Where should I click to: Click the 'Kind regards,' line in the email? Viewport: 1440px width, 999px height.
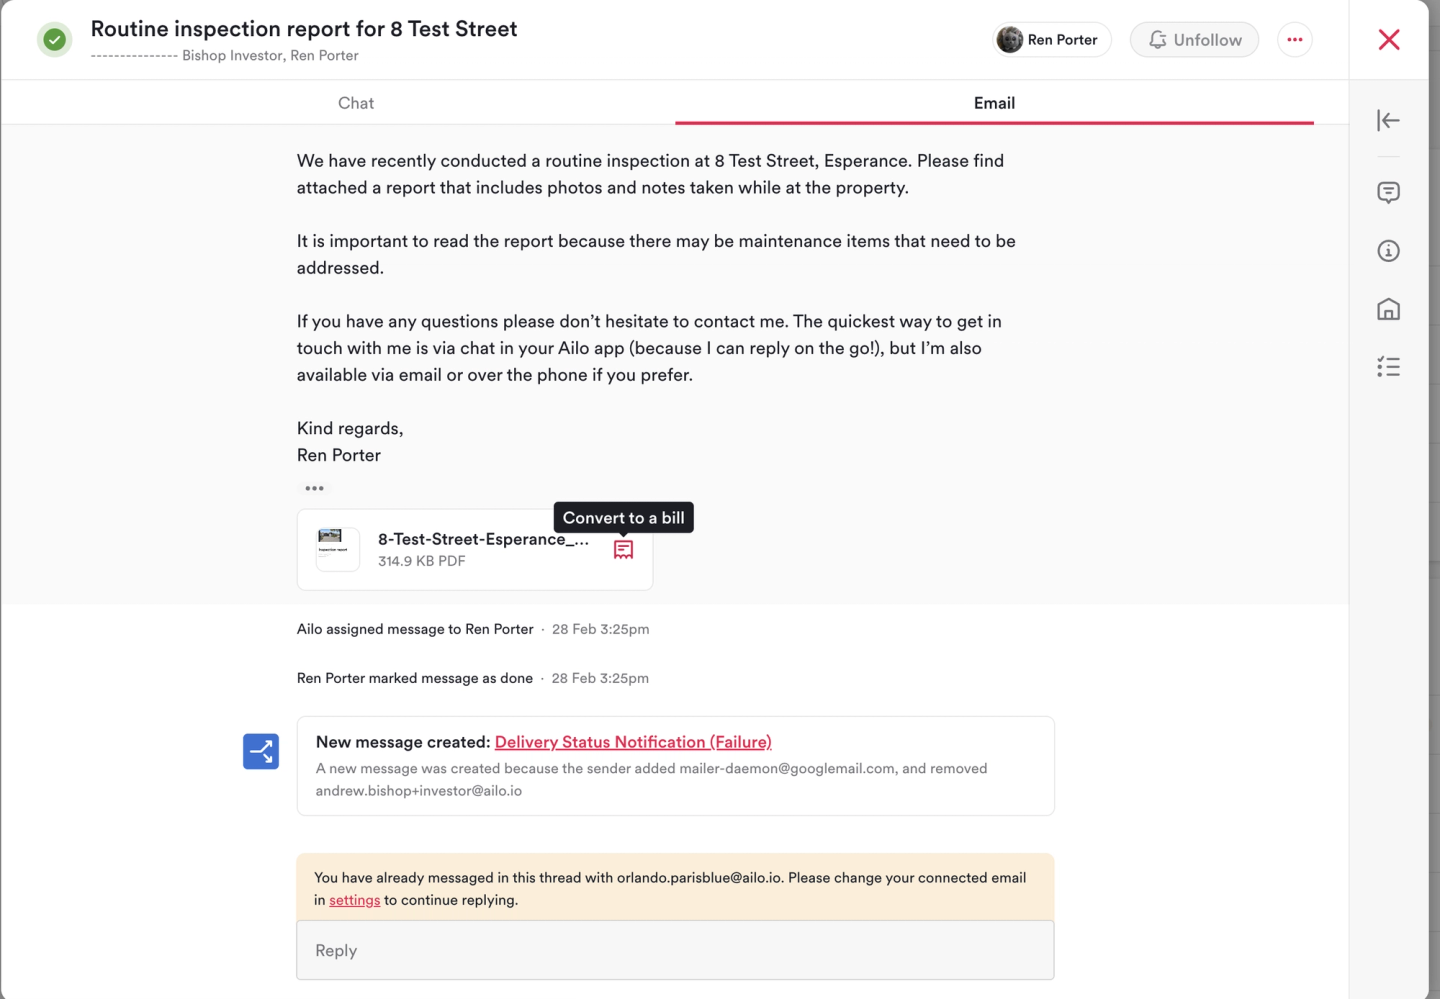pyautogui.click(x=350, y=428)
